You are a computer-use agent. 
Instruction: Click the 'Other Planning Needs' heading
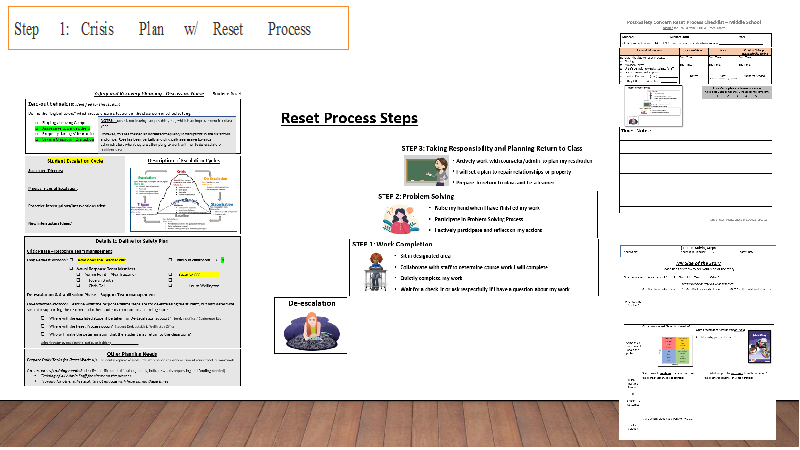pyautogui.click(x=132, y=354)
